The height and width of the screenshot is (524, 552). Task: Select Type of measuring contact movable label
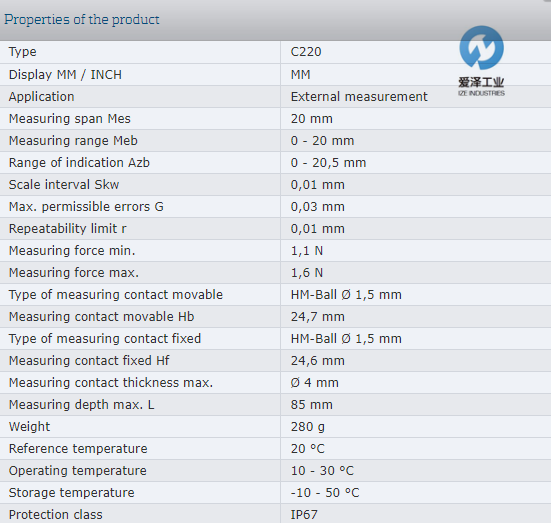click(116, 295)
